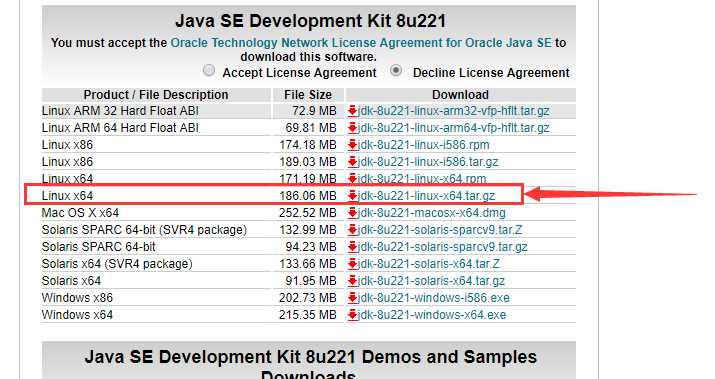
Task: Download jdk-8u221-macosx-x64.dmg file
Action: [x=432, y=213]
